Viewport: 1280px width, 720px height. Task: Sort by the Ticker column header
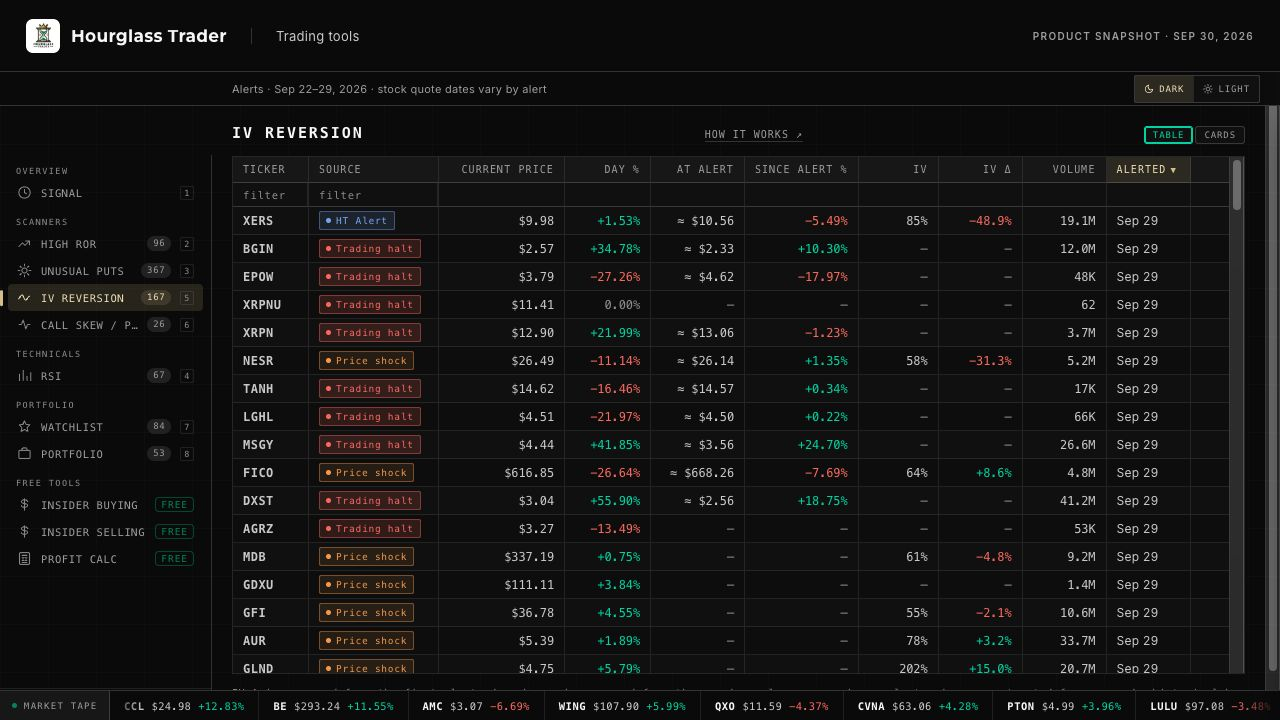point(271,170)
